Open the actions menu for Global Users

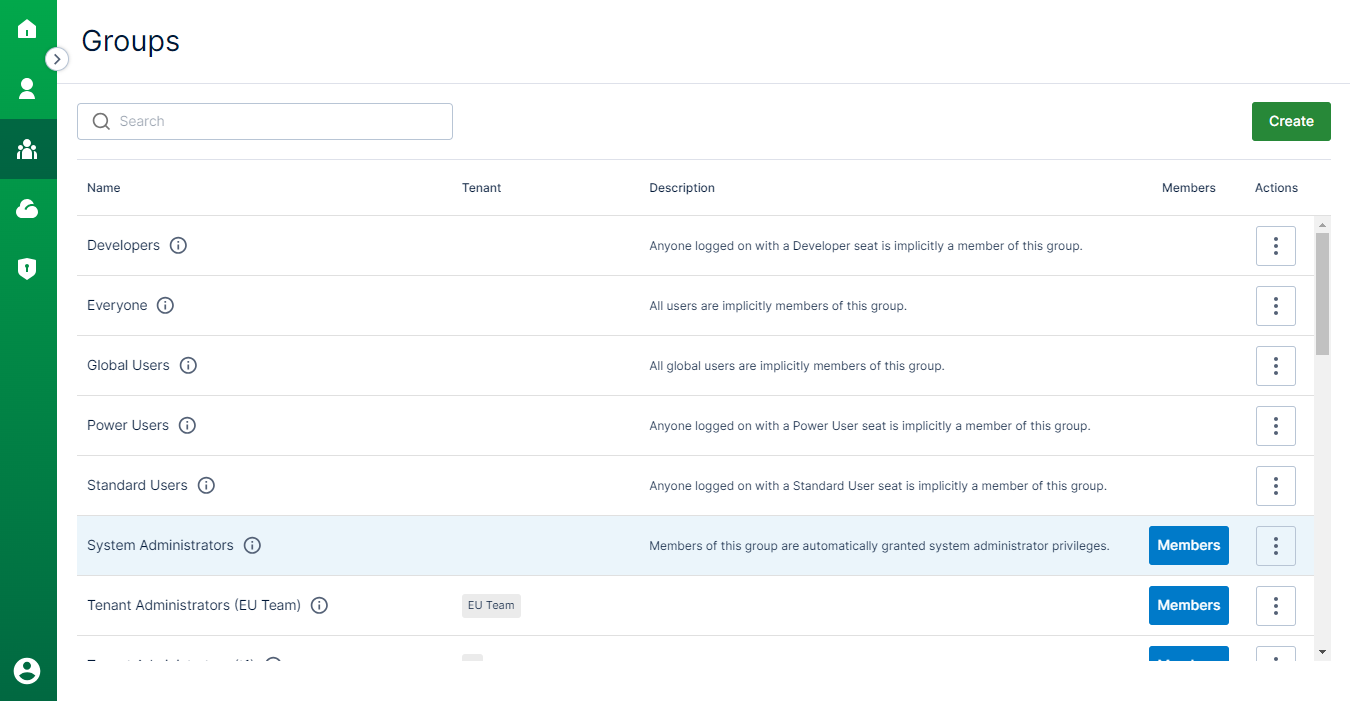click(x=1275, y=365)
